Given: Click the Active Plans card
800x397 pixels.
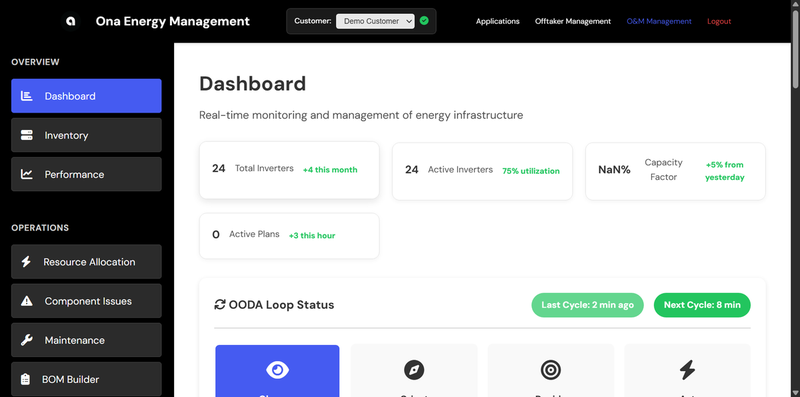Looking at the screenshot, I should point(289,236).
